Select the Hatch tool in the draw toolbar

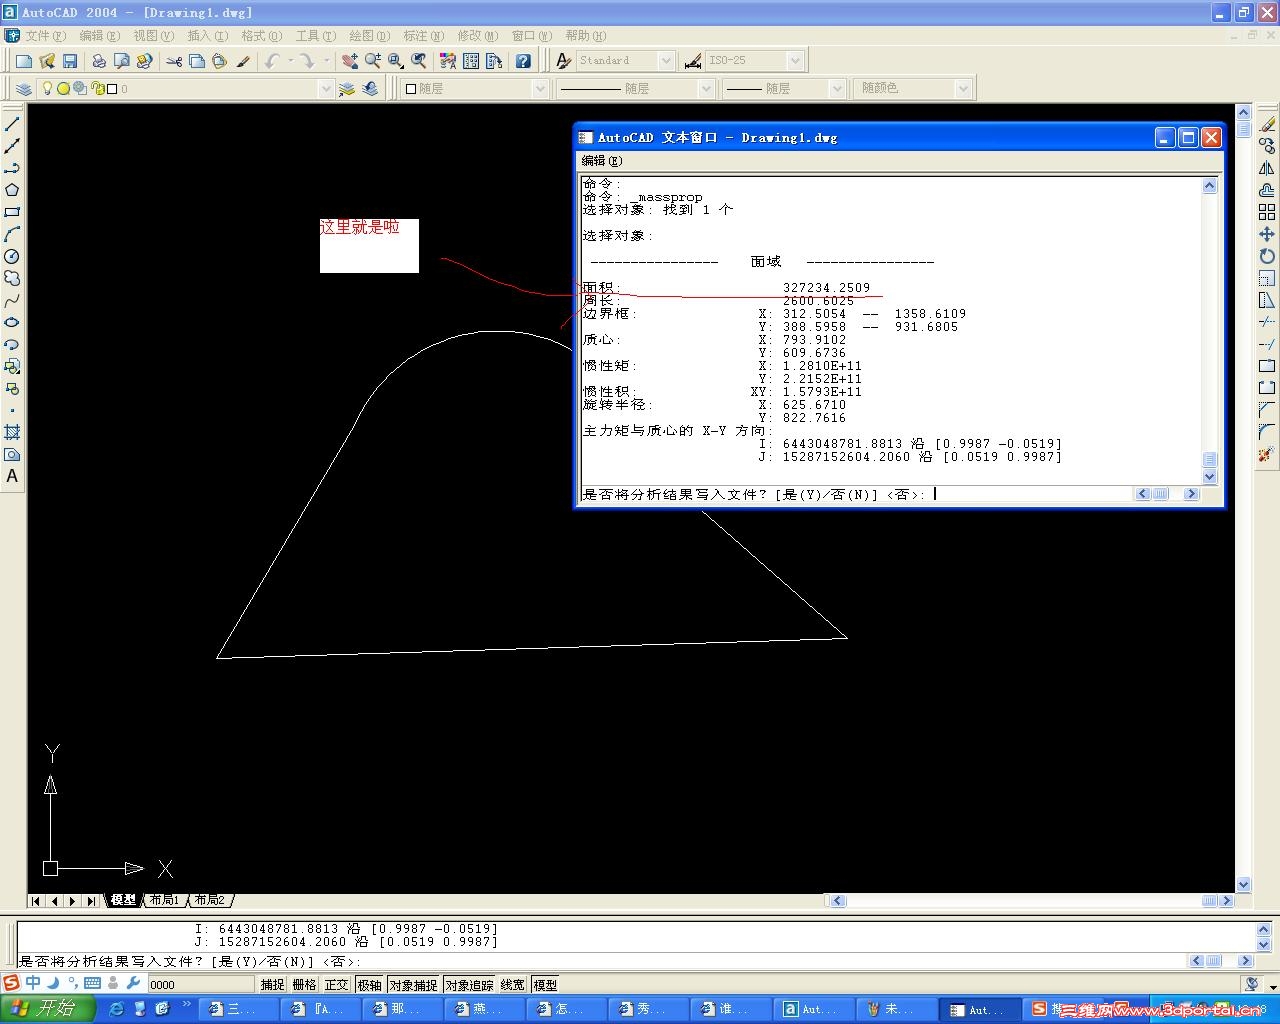(12, 432)
